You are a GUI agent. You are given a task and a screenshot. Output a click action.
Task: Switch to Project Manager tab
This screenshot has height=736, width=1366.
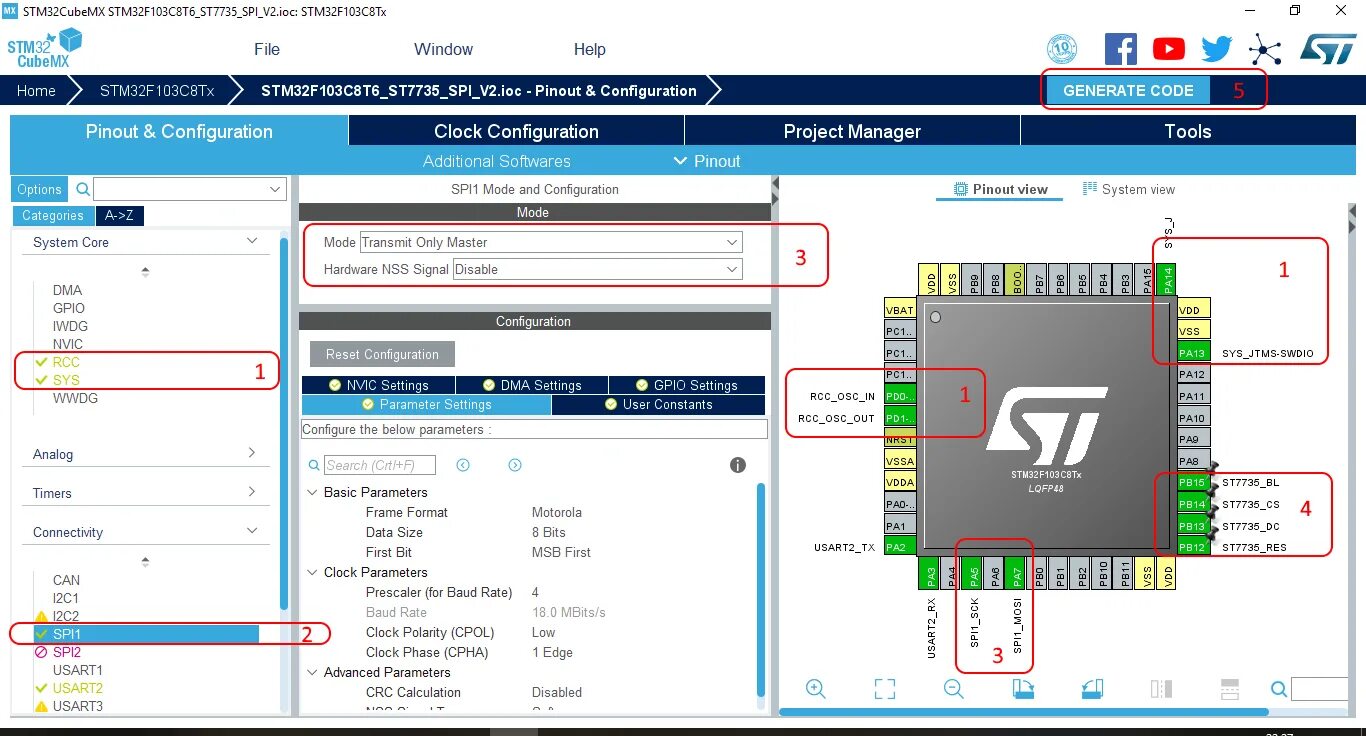click(x=852, y=131)
